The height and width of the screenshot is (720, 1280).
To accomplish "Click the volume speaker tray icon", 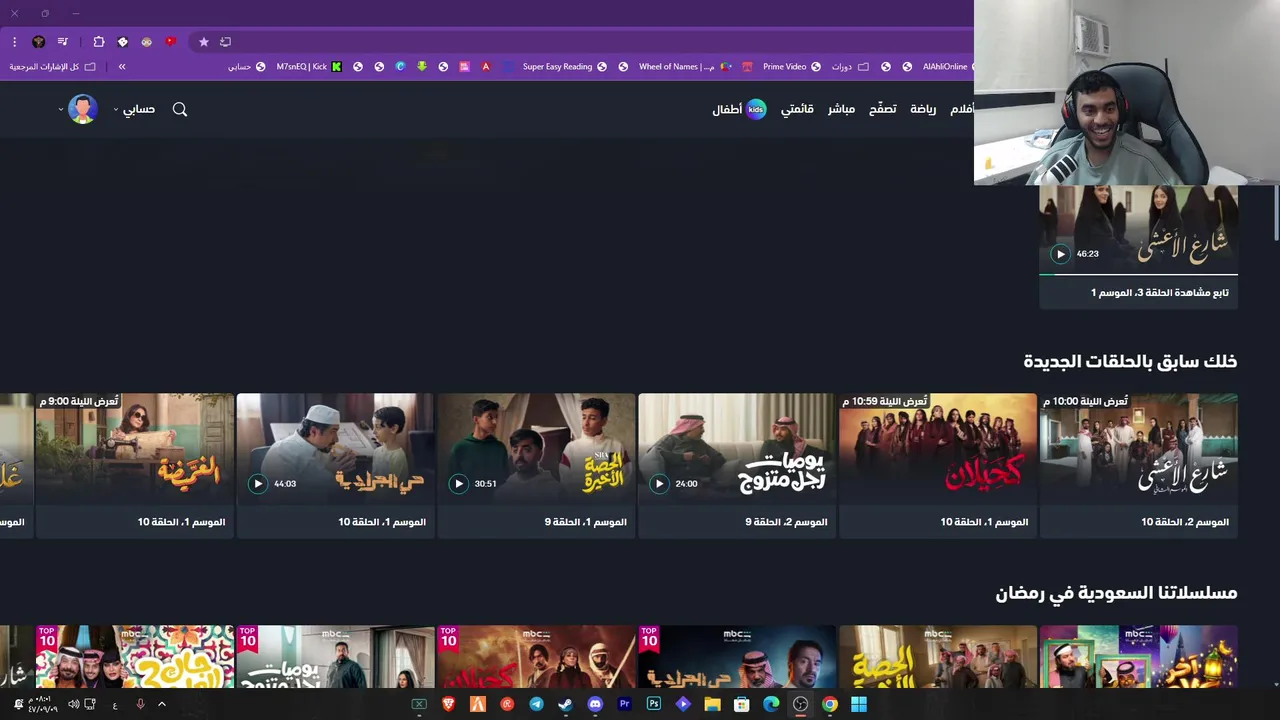I will coord(73,704).
